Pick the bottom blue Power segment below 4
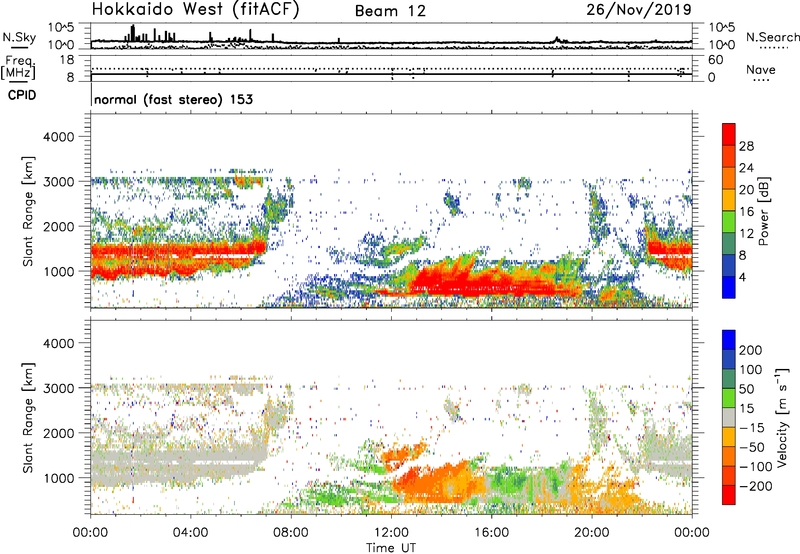This screenshot has width=800, height=554. click(729, 287)
